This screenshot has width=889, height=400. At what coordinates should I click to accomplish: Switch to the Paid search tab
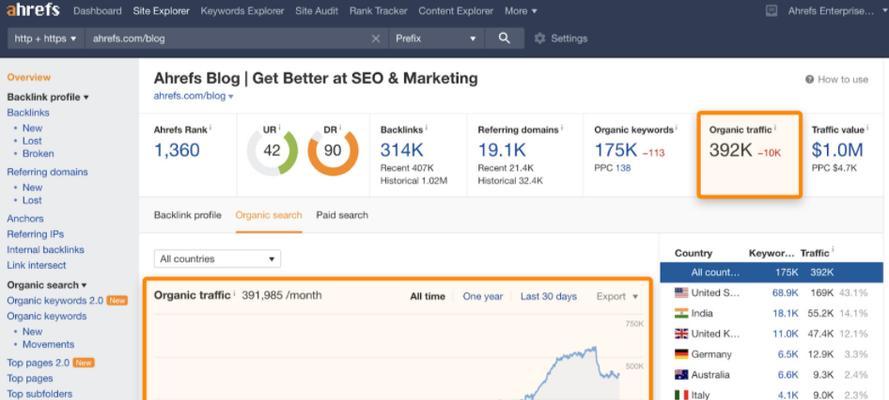pos(342,215)
